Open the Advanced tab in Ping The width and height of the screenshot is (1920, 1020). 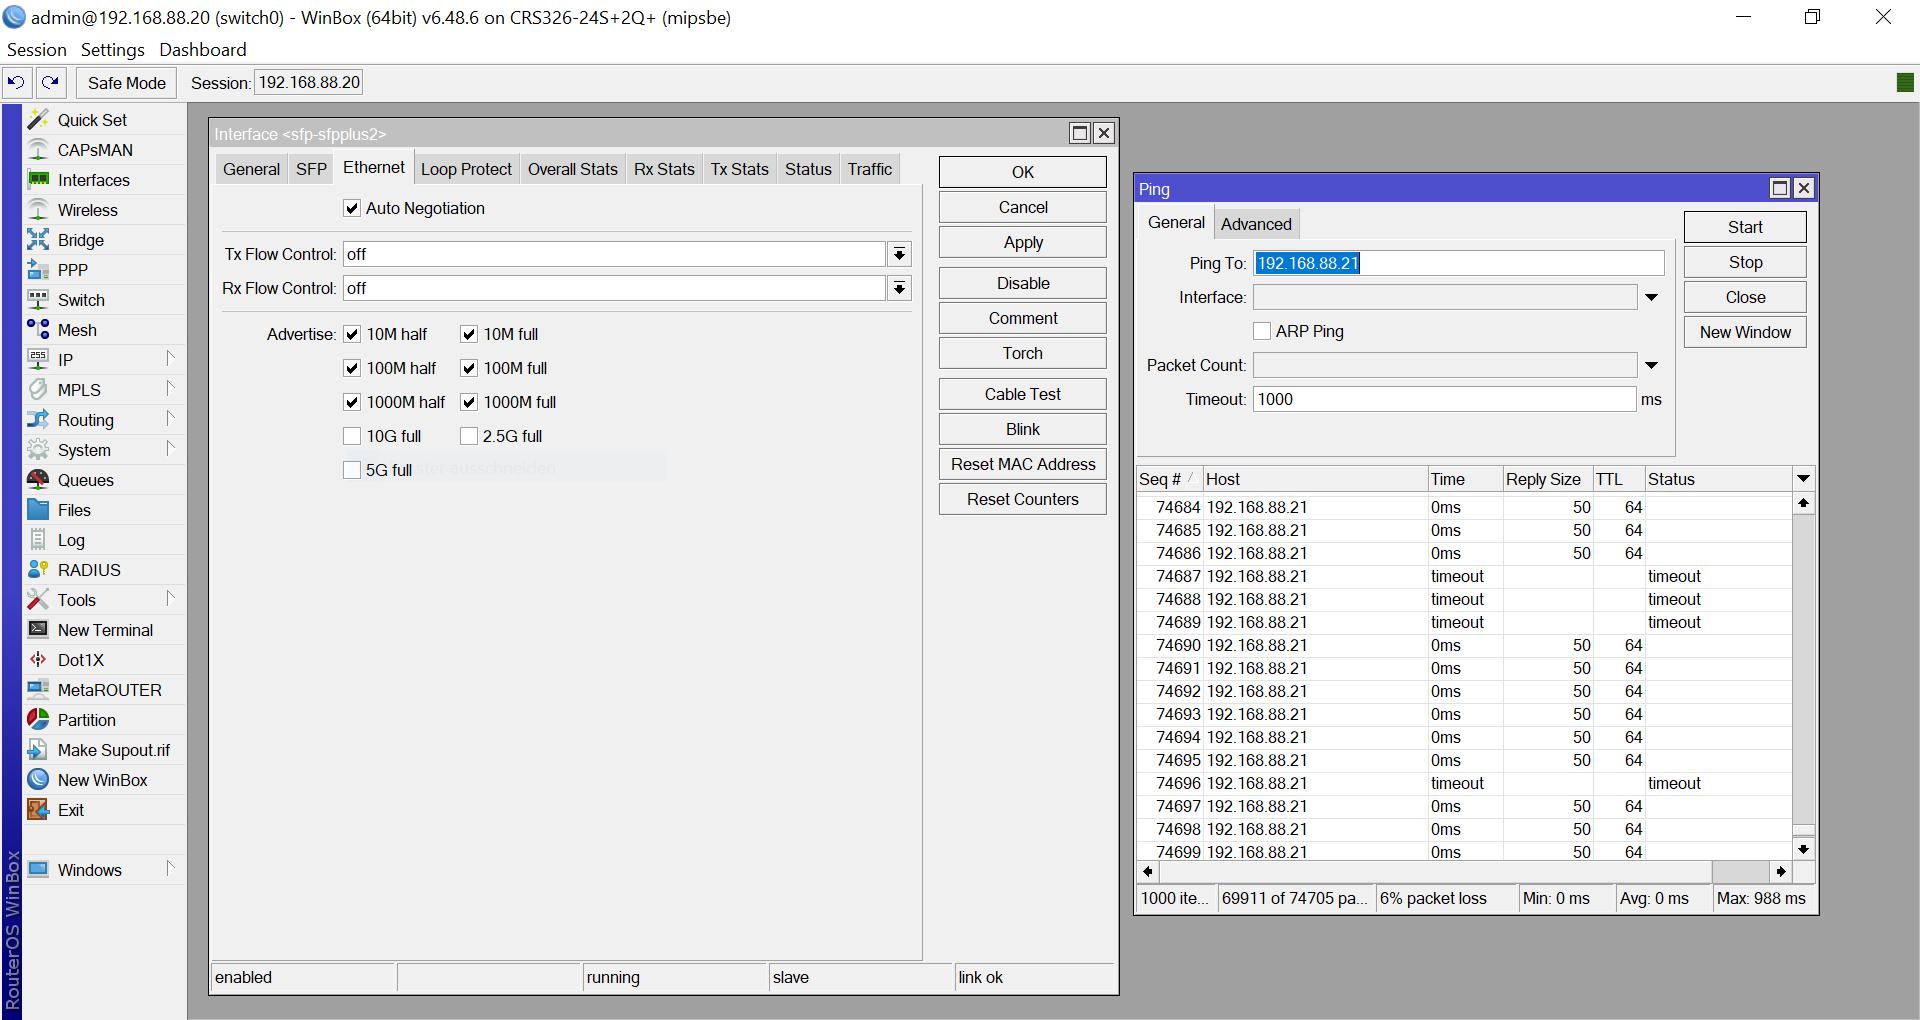coord(1255,224)
